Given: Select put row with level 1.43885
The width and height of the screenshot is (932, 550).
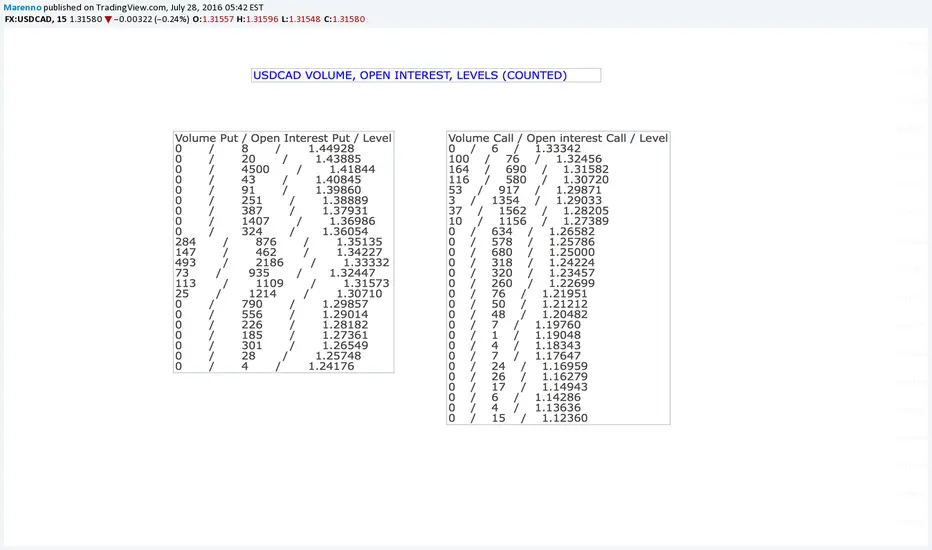Looking at the screenshot, I should point(268,159).
